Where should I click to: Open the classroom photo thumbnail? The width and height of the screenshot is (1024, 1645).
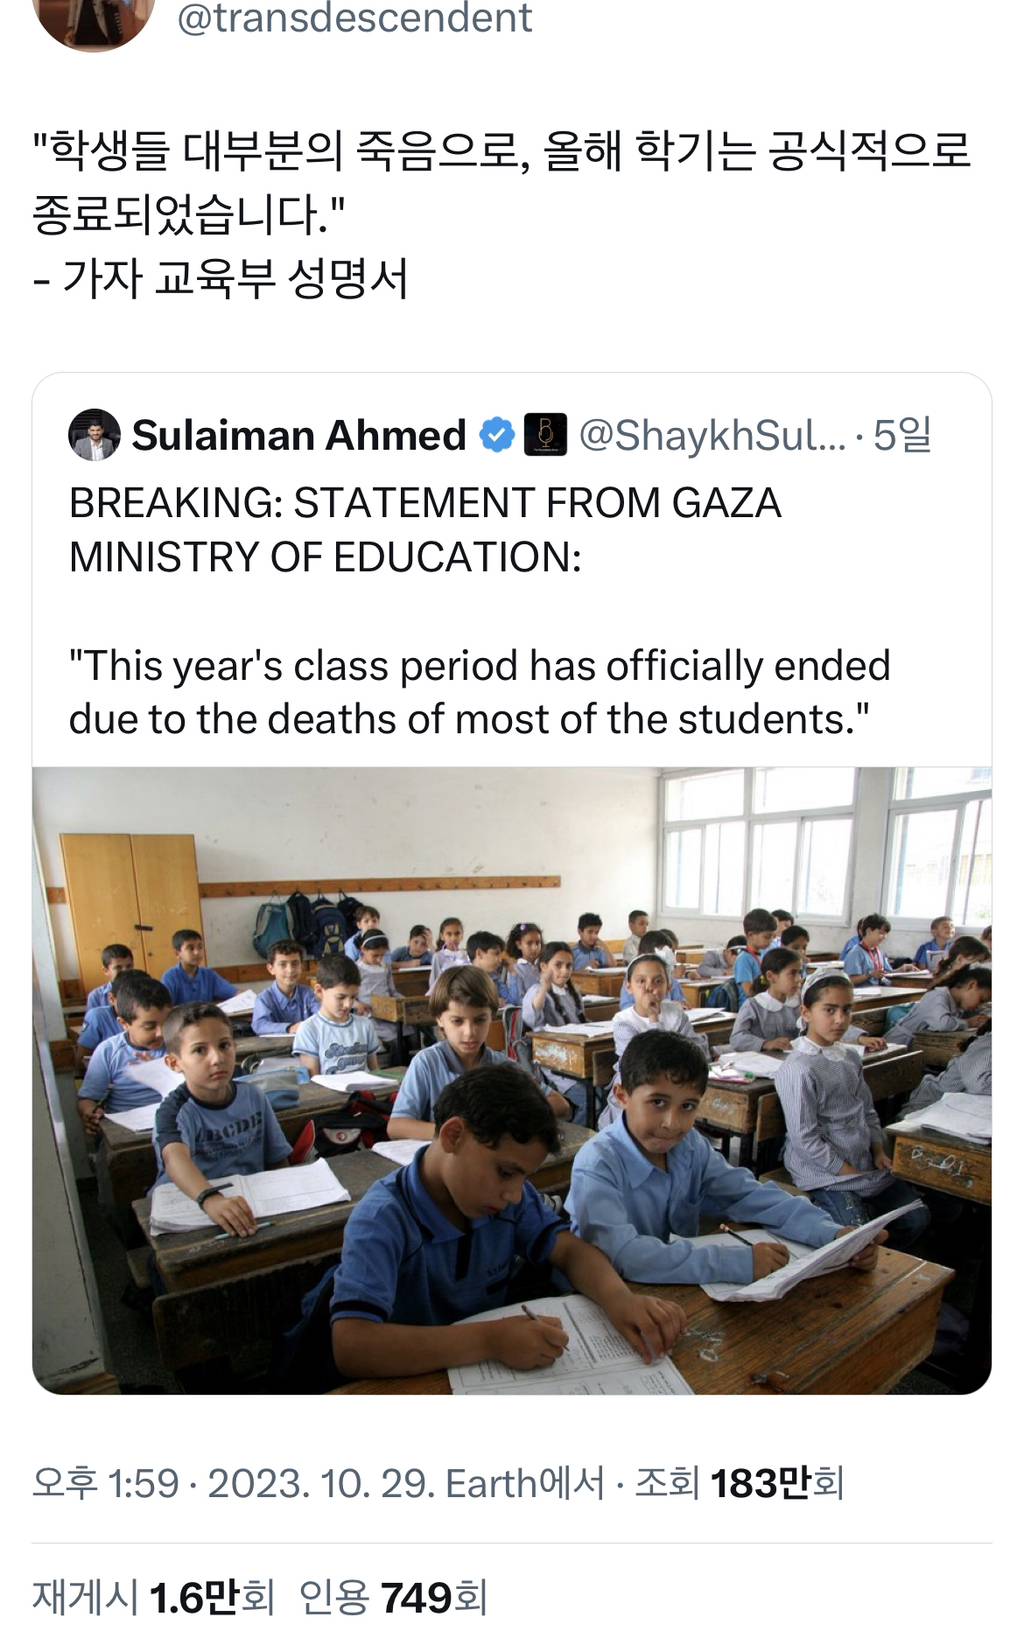(512, 1081)
